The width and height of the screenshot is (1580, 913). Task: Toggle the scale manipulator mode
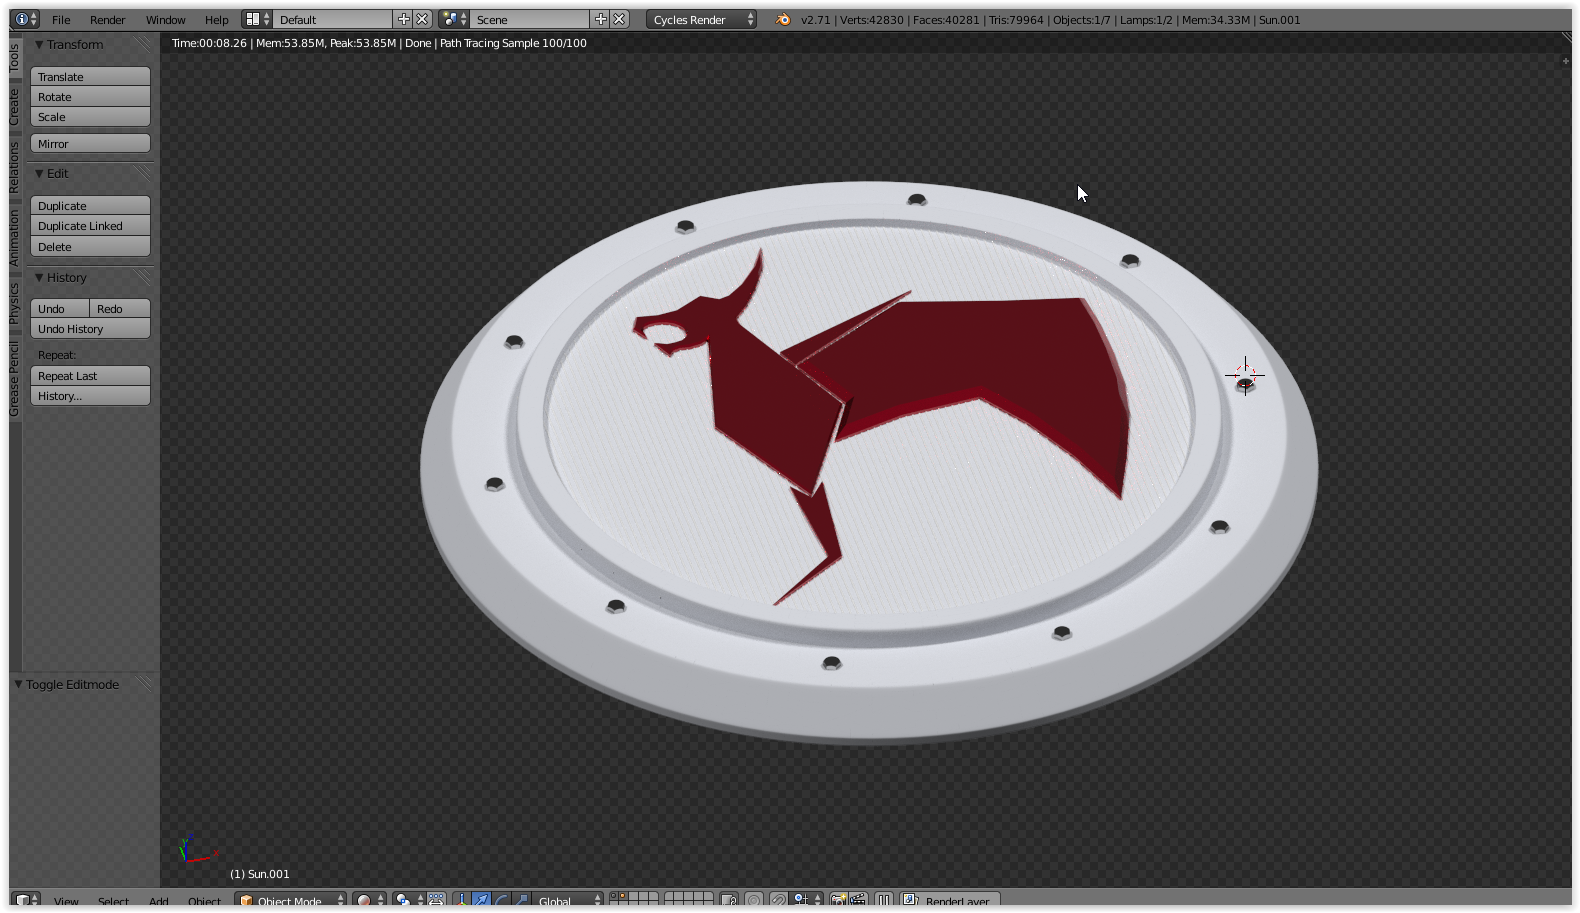(x=521, y=900)
